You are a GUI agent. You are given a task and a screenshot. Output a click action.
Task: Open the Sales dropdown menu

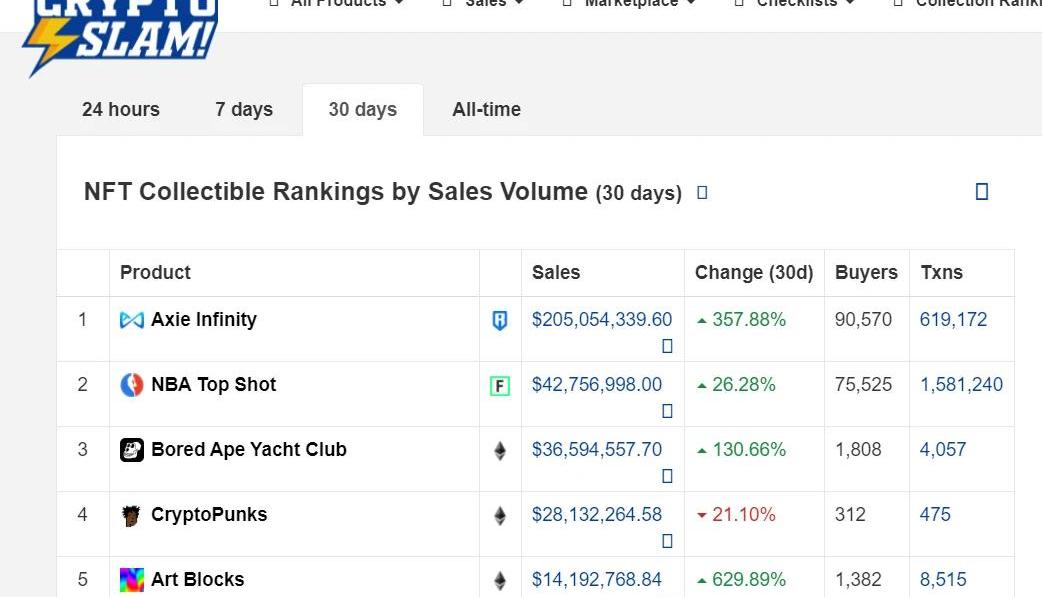(x=485, y=4)
